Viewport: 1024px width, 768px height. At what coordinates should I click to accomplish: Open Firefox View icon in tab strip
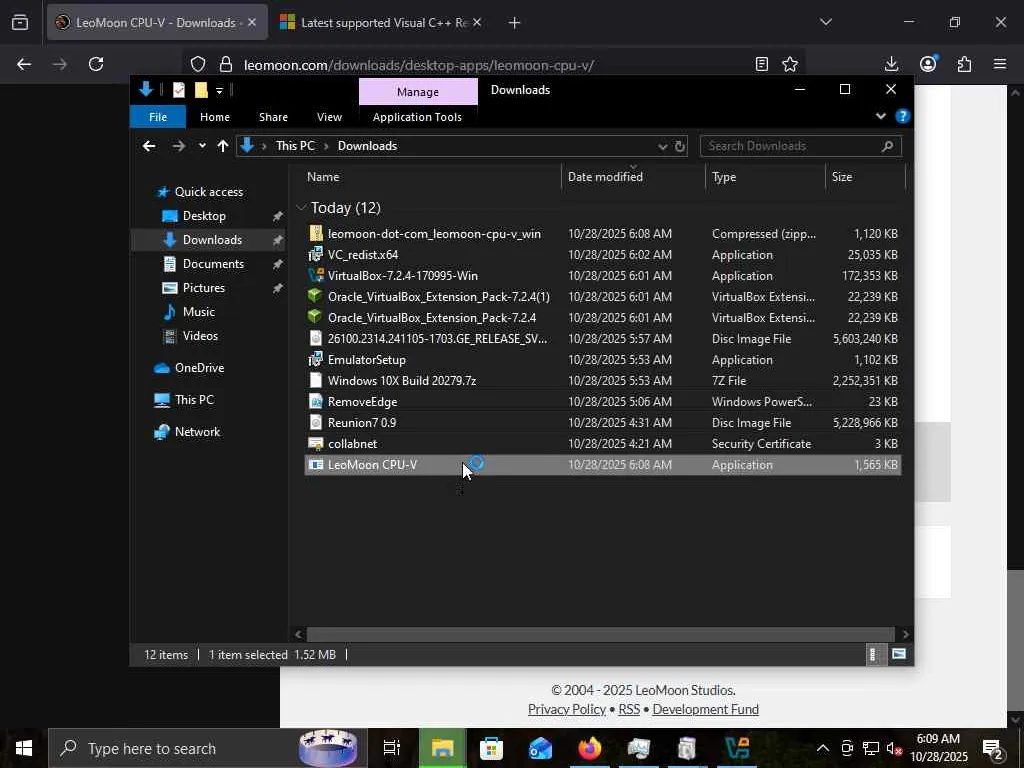click(x=20, y=22)
